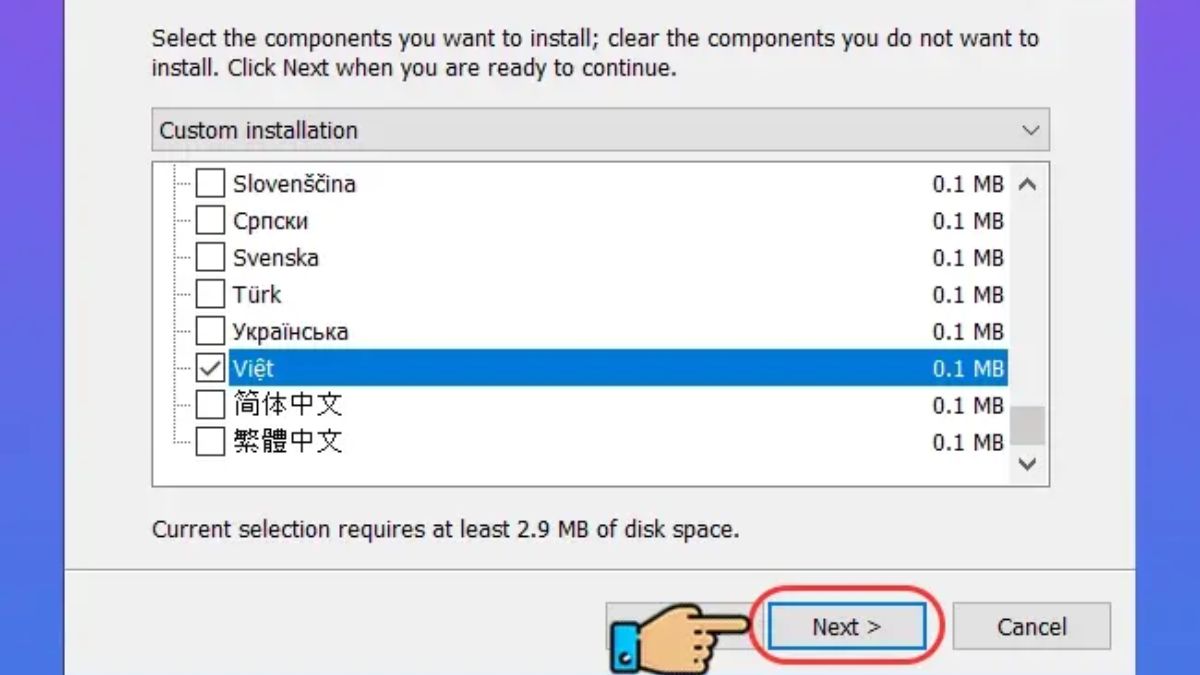Select the Svenska list item label
1200x675 pixels.
coord(276,258)
